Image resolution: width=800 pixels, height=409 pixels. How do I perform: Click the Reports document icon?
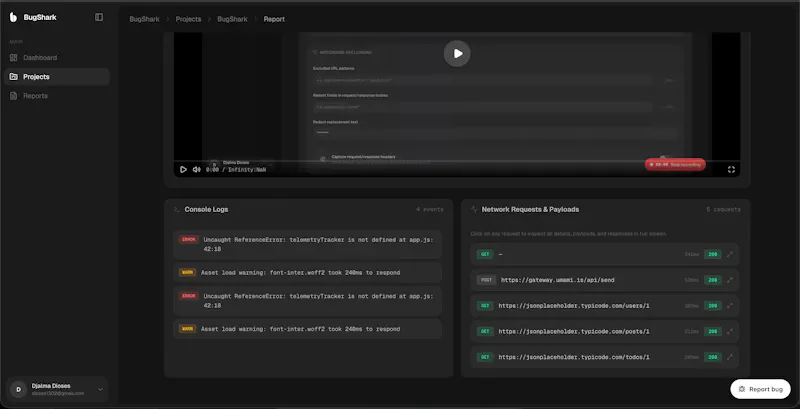(x=14, y=96)
